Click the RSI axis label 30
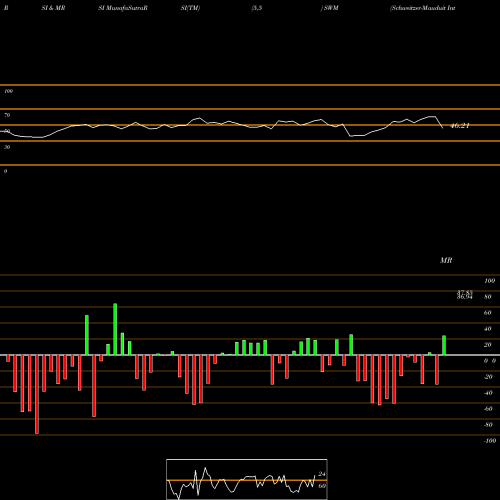The width and height of the screenshot is (500, 500). point(7,147)
